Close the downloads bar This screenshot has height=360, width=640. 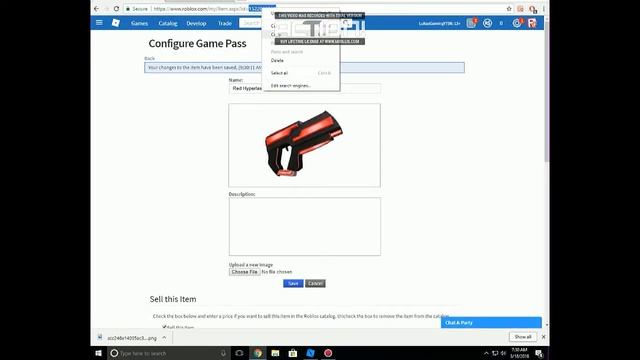click(x=543, y=337)
